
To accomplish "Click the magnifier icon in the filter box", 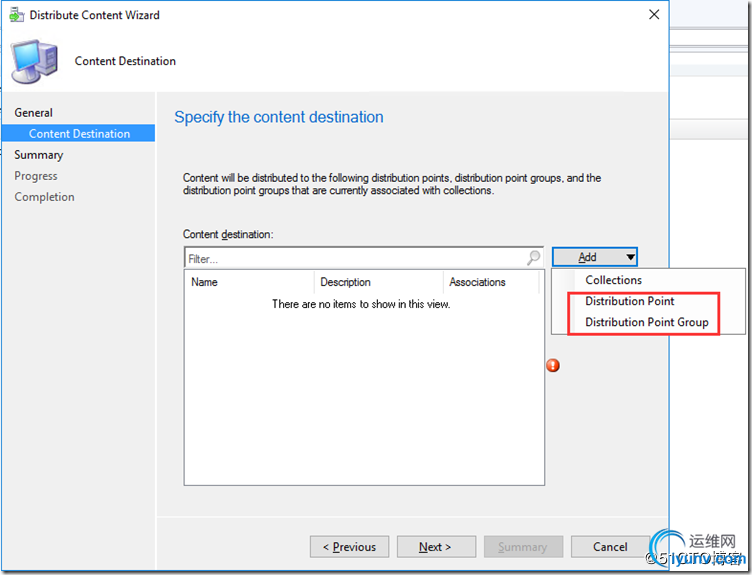I will pyautogui.click(x=534, y=258).
